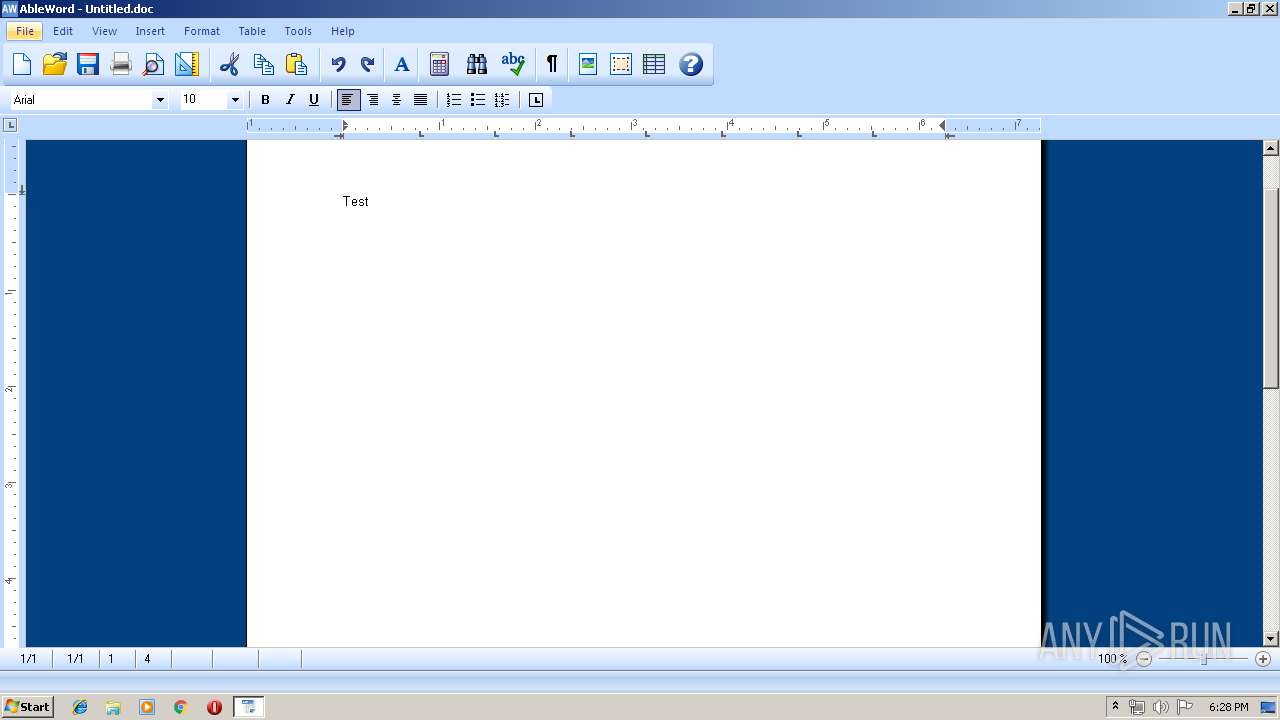
Task: Click the scrollbar down arrow
Action: tap(1271, 639)
